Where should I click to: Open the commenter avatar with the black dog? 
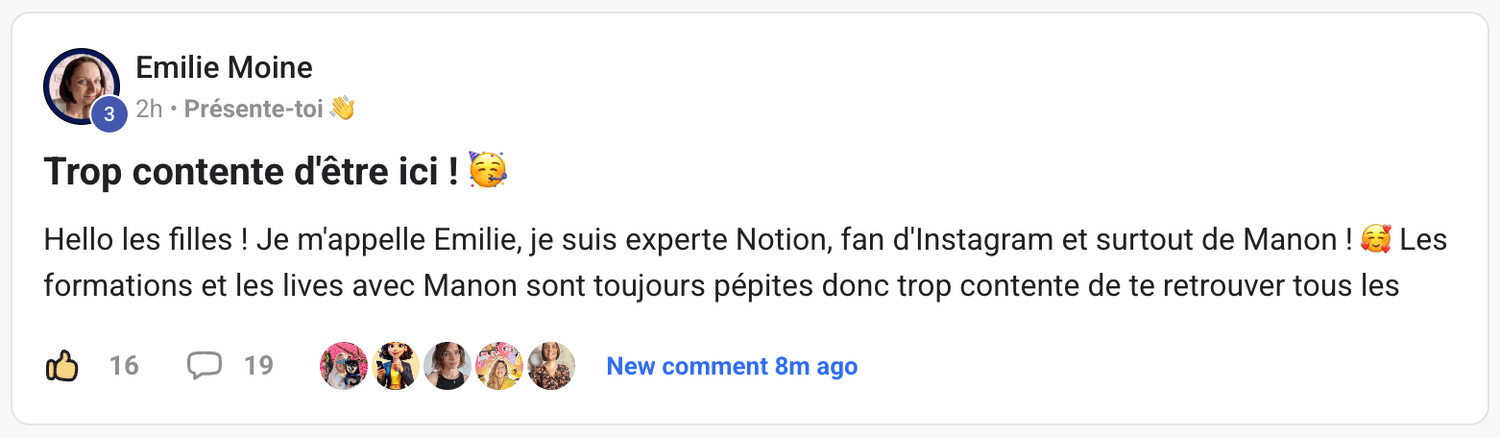(x=344, y=366)
